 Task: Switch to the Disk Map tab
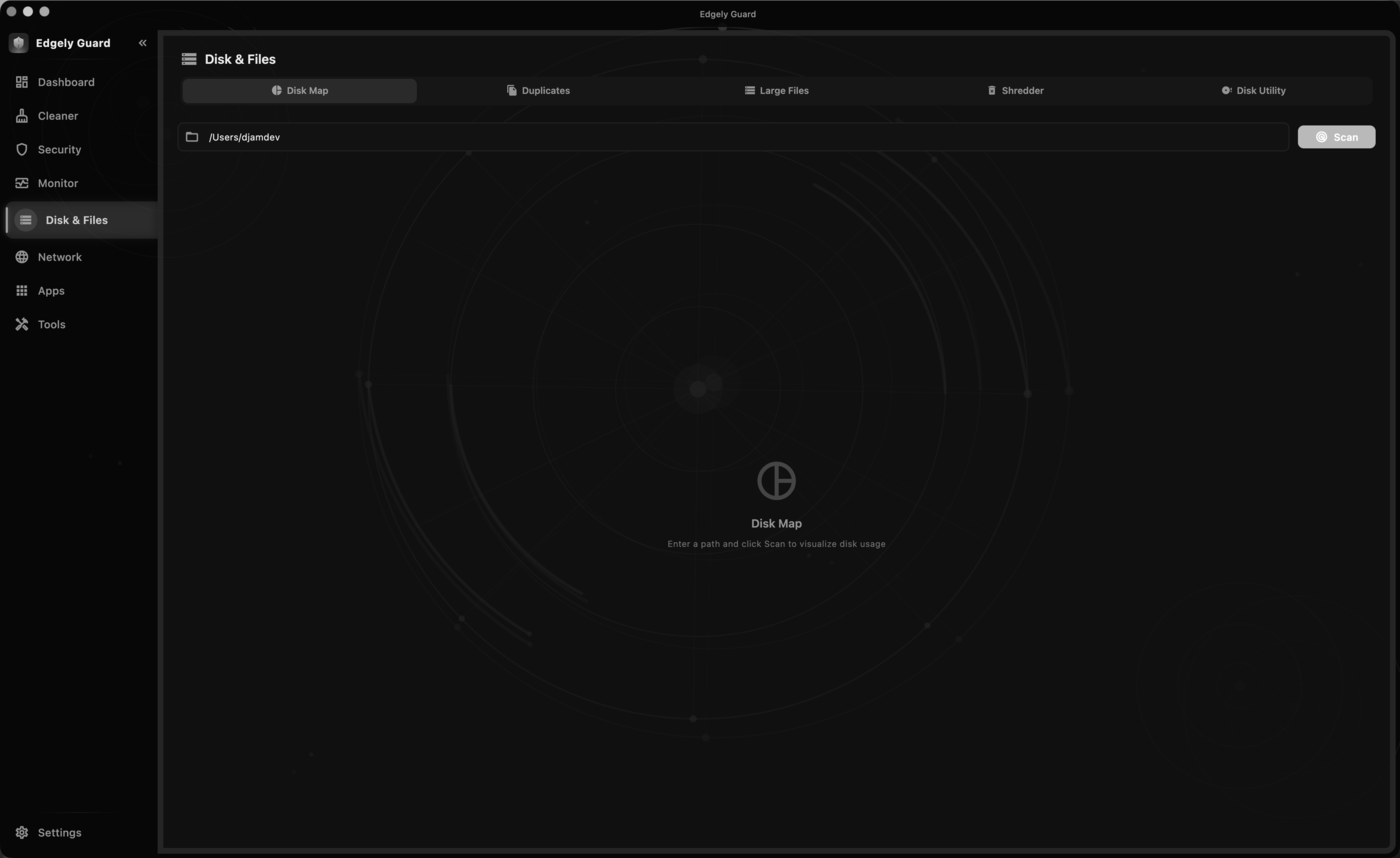(299, 91)
